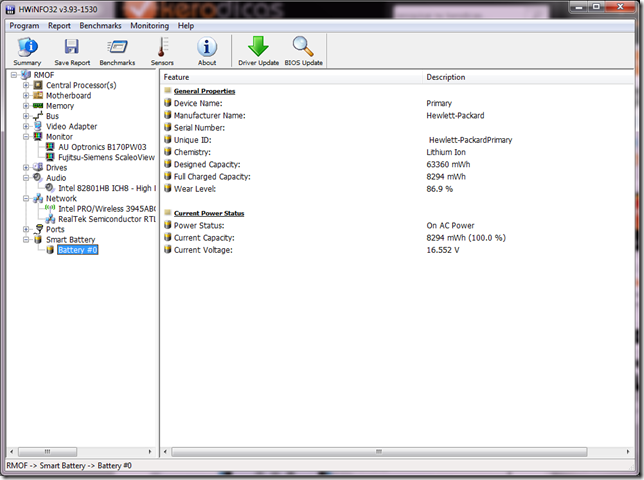Select the Manufacturer Name row
644x480 pixels.
[x=398, y=115]
